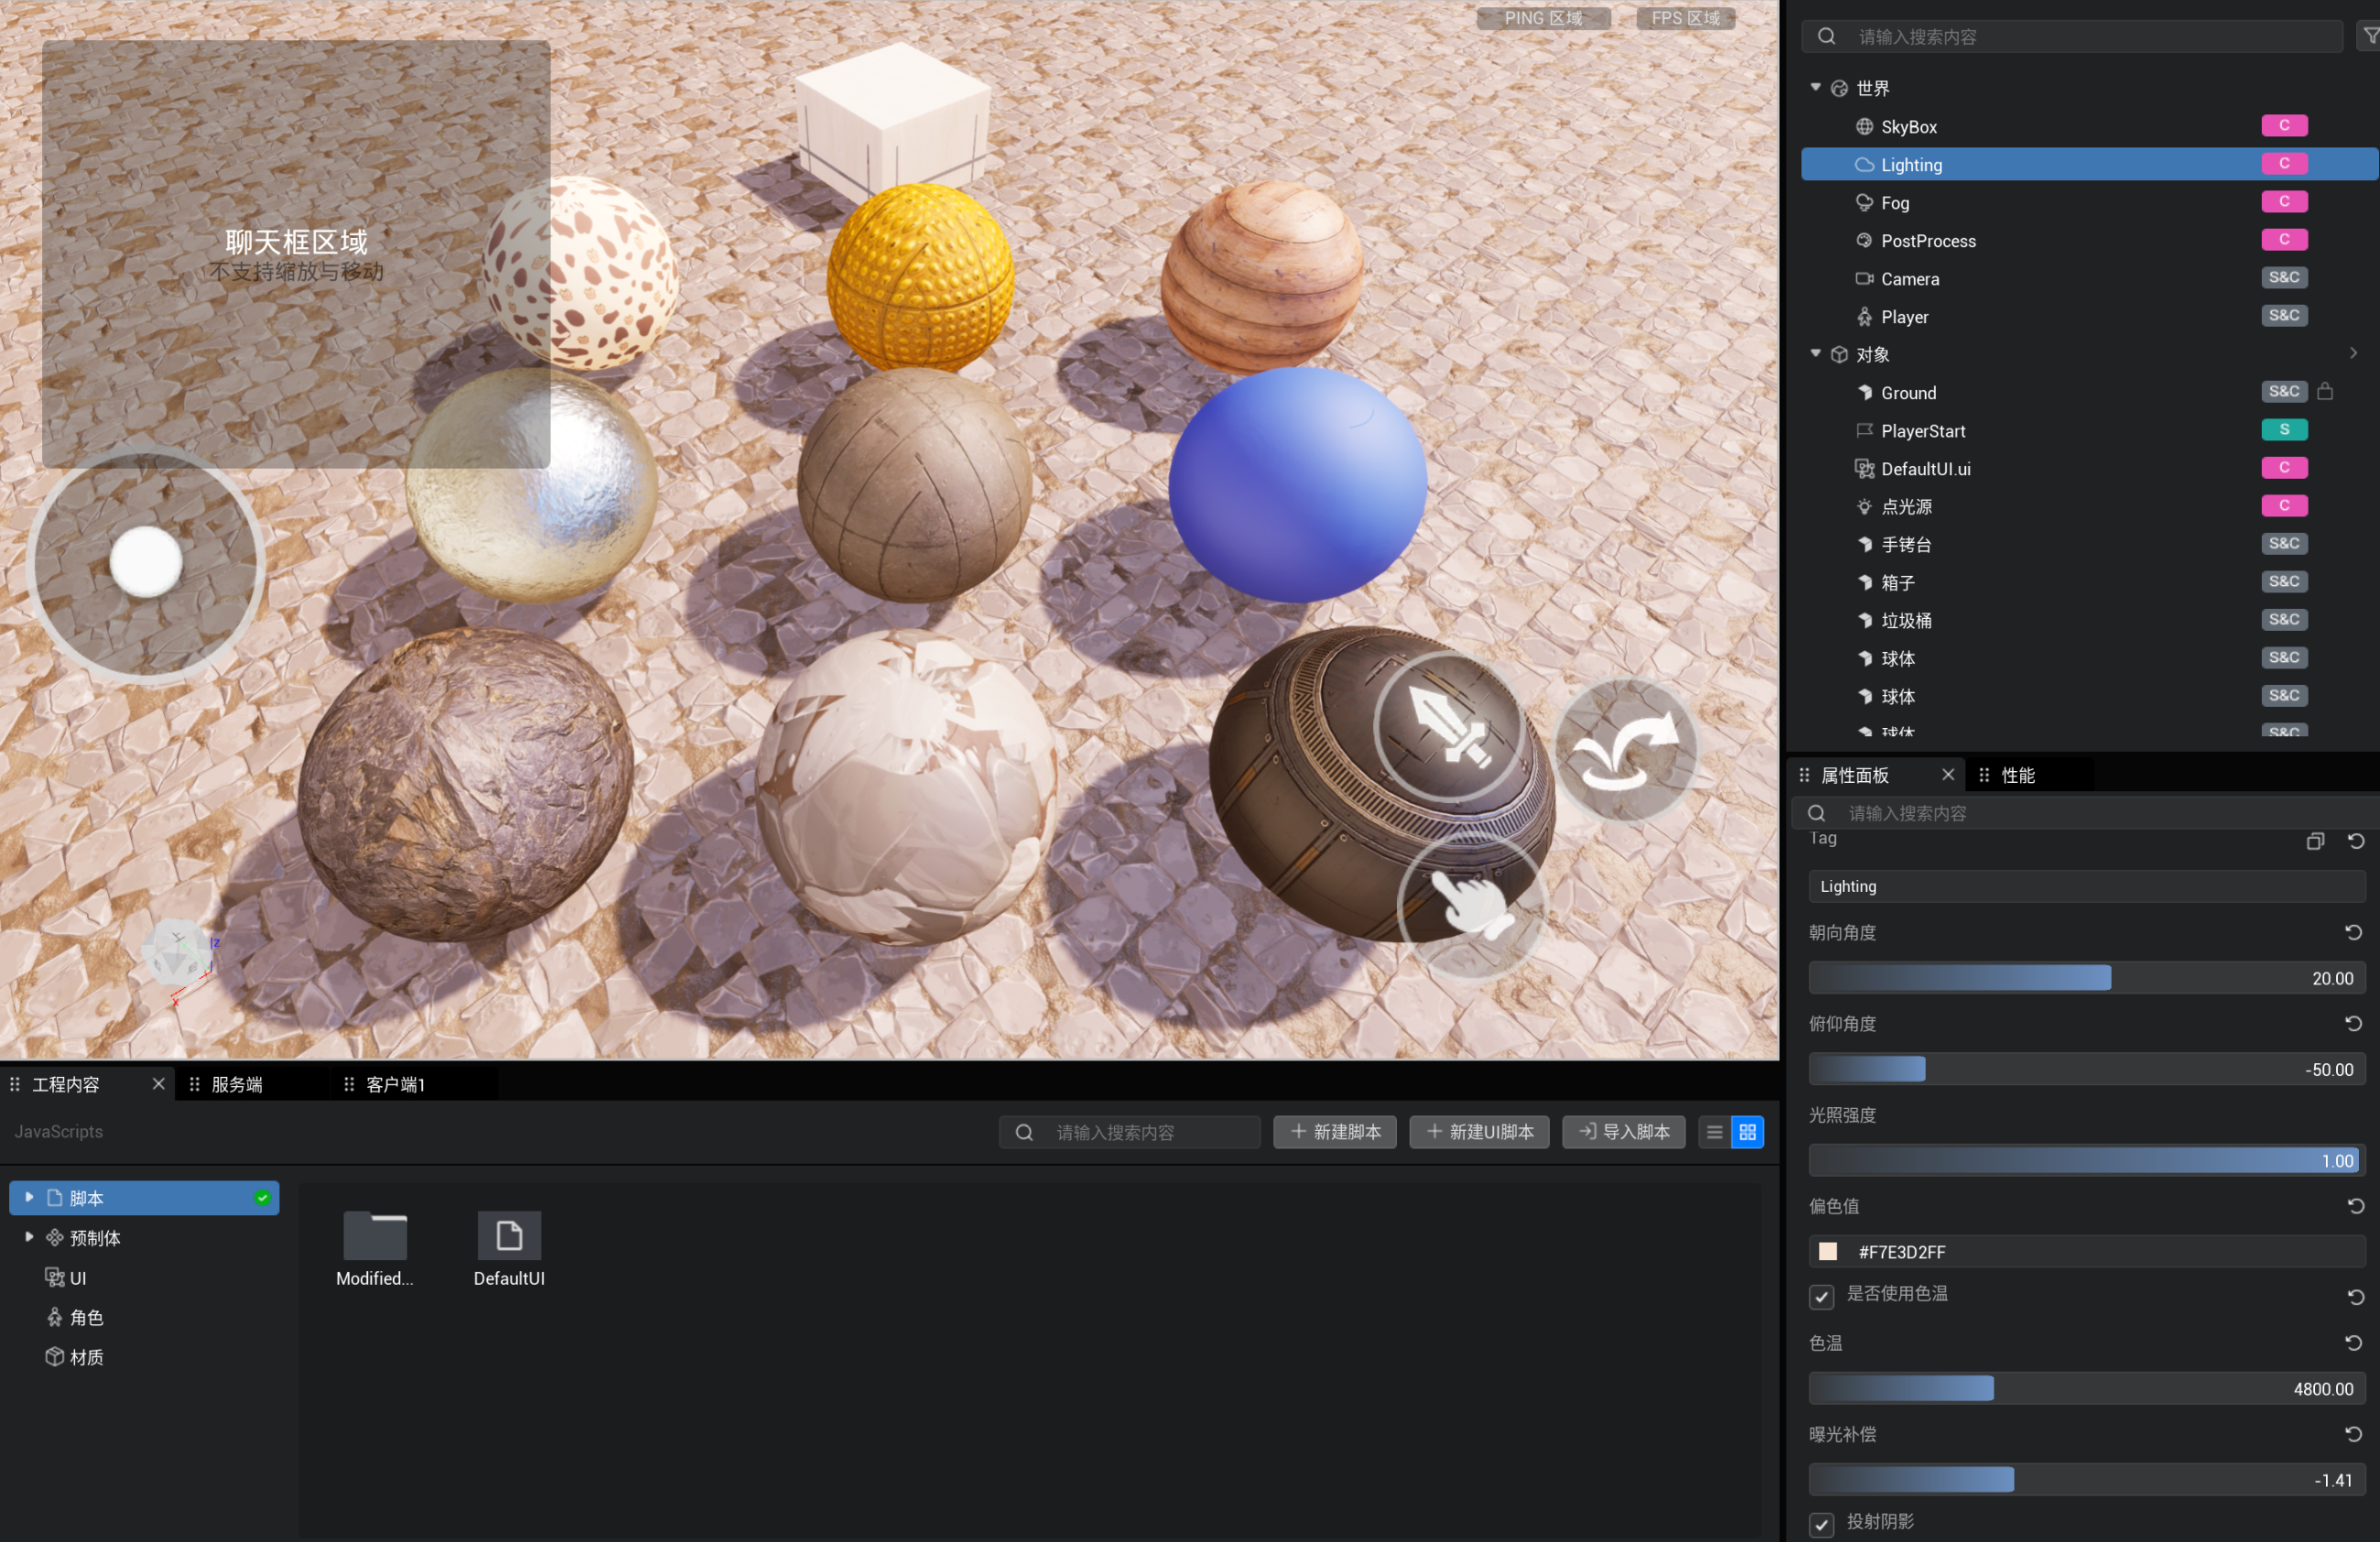This screenshot has width=2380, height=1542.
Task: Select the 属性面板 tab
Action: 1855,775
